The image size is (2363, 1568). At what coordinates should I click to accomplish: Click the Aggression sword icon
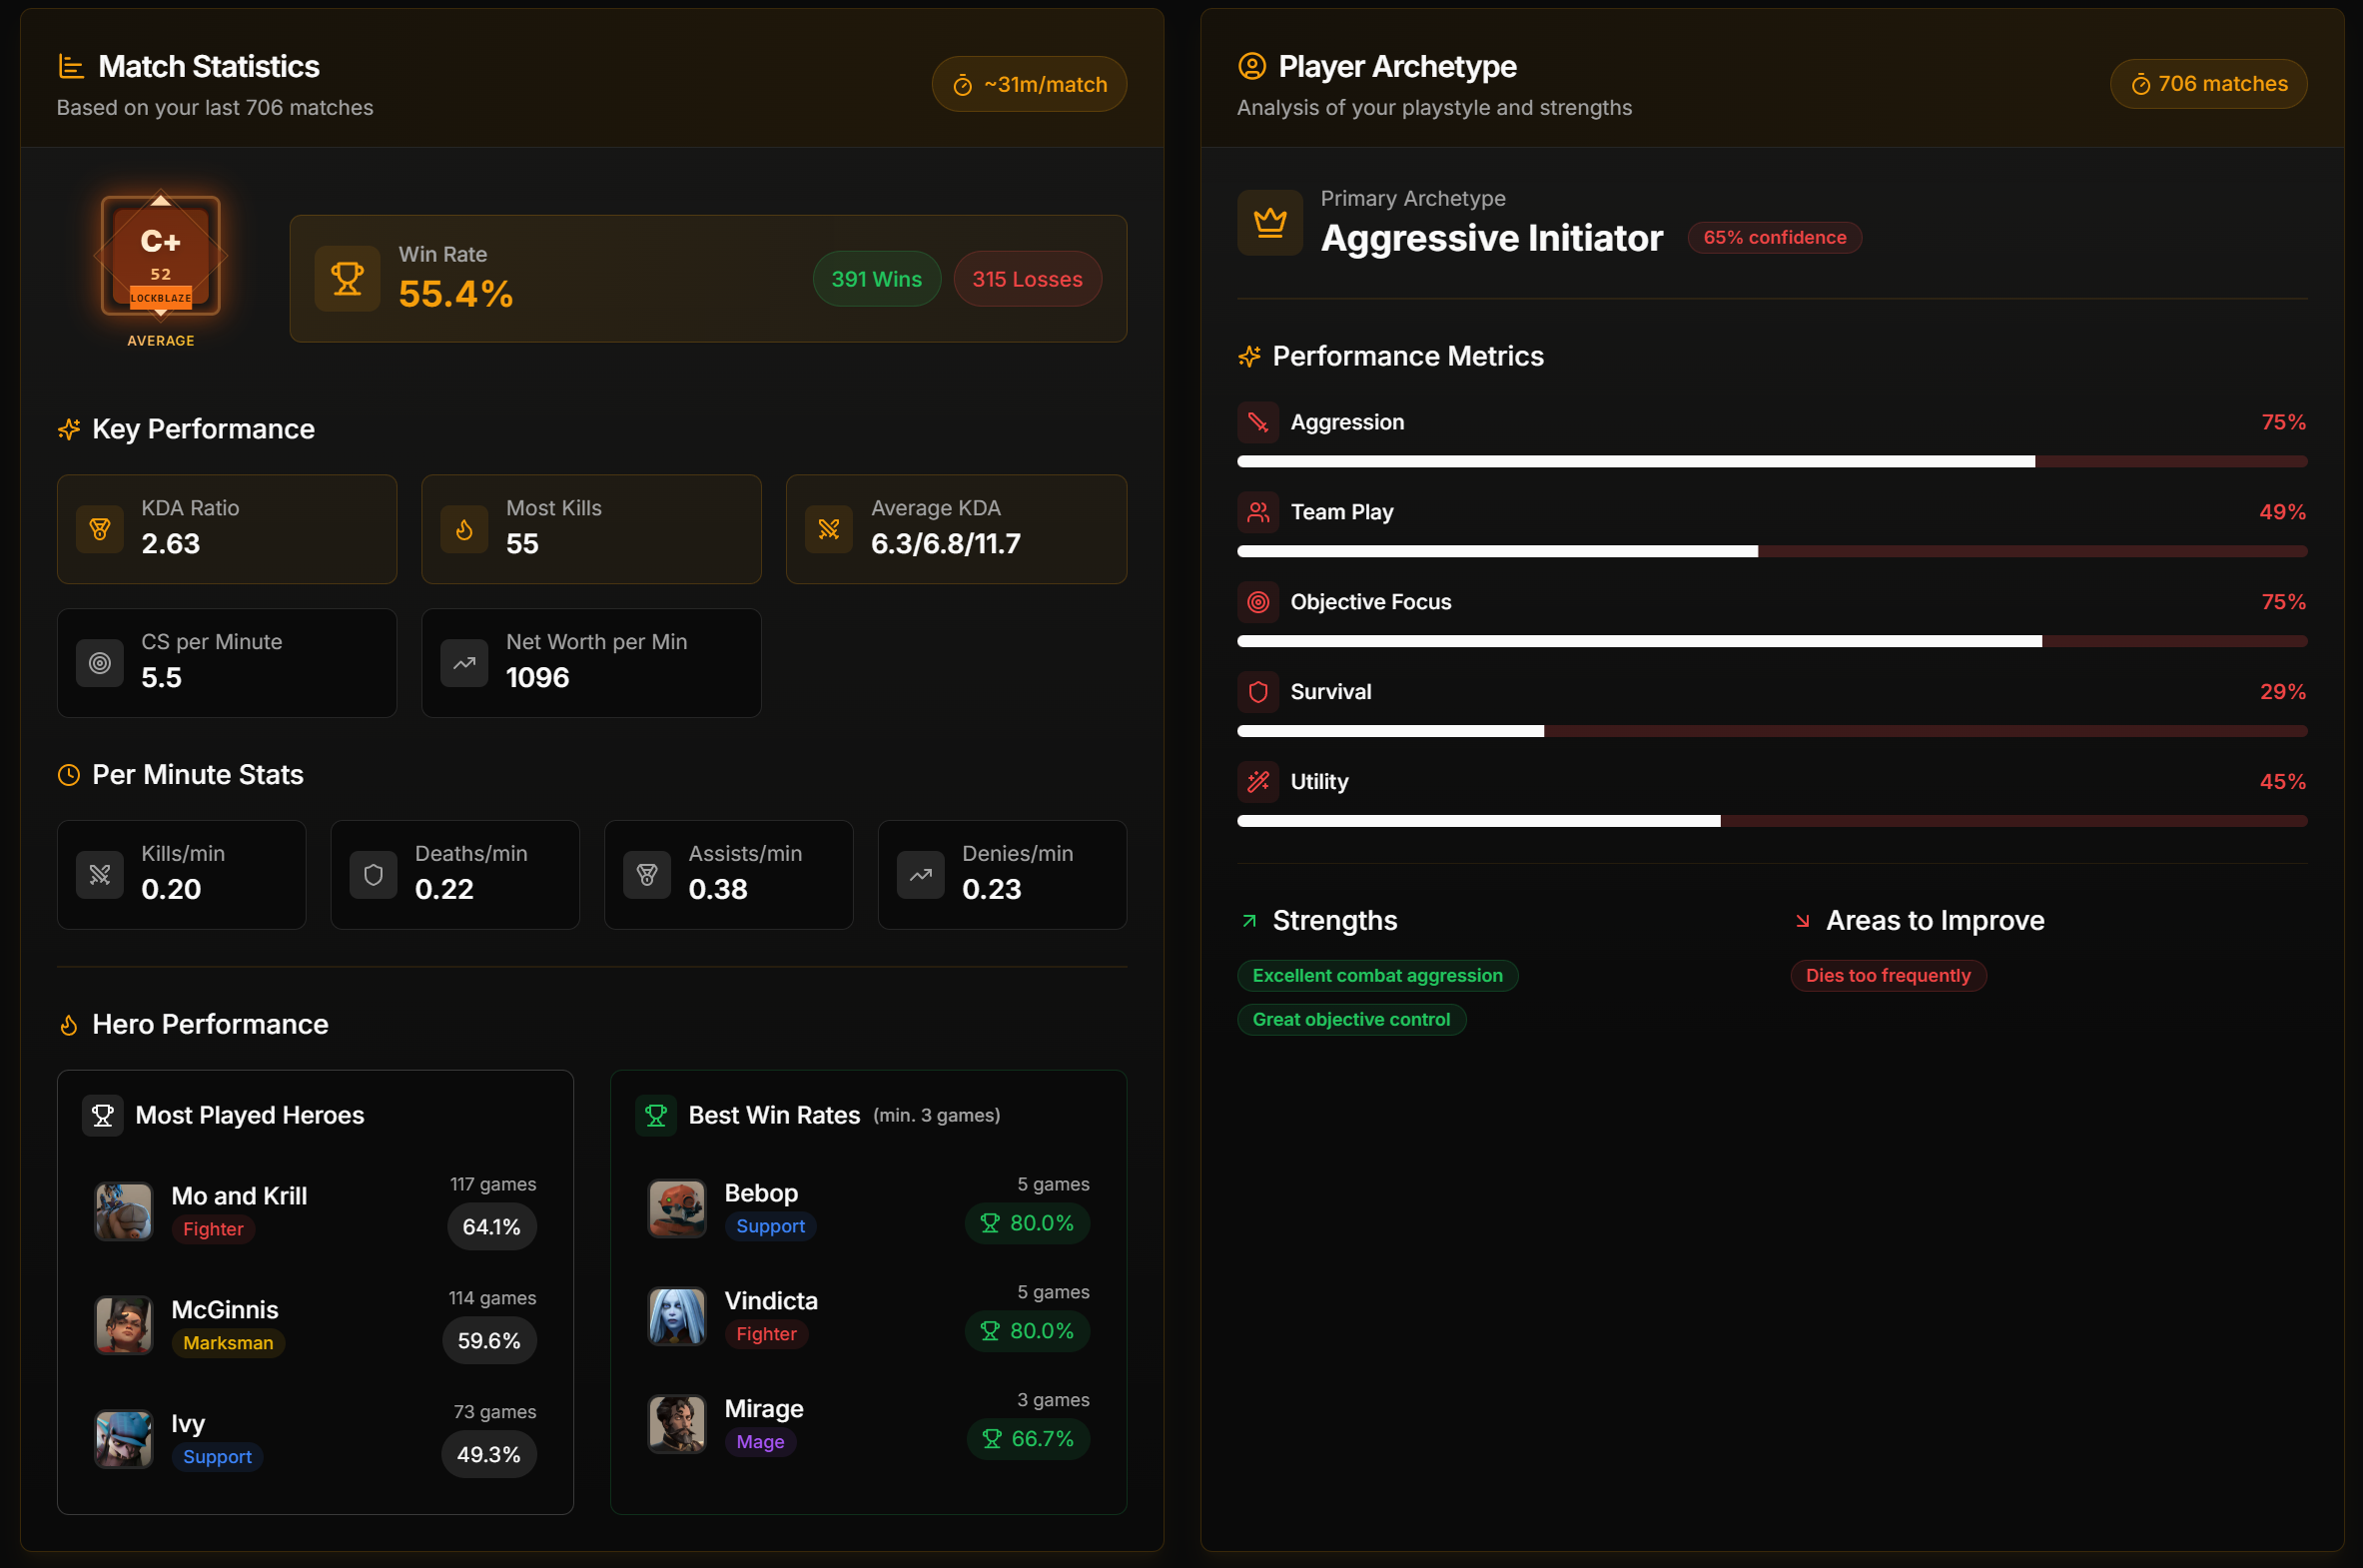1258,422
